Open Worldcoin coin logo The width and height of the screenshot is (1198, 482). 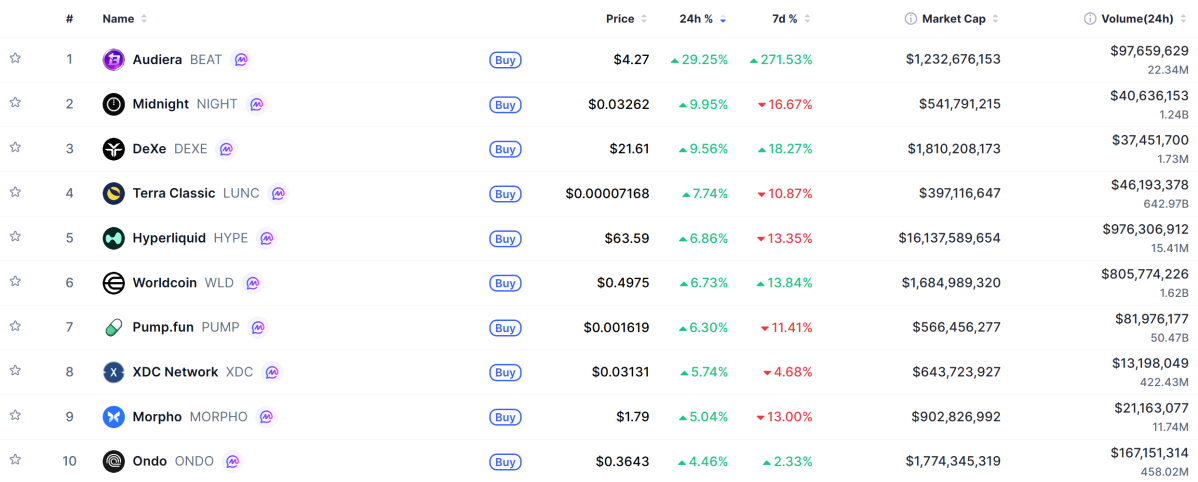[114, 283]
